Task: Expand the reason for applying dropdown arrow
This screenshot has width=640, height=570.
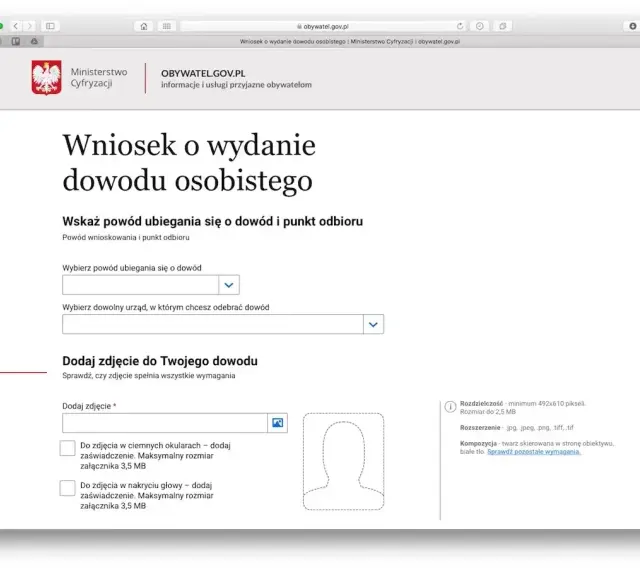Action: 229,285
